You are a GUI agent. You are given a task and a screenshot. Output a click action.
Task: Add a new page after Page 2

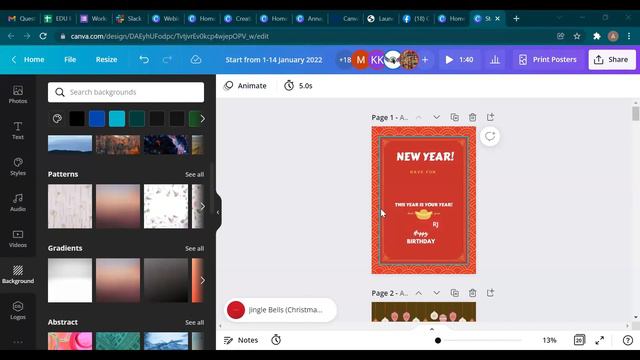490,293
